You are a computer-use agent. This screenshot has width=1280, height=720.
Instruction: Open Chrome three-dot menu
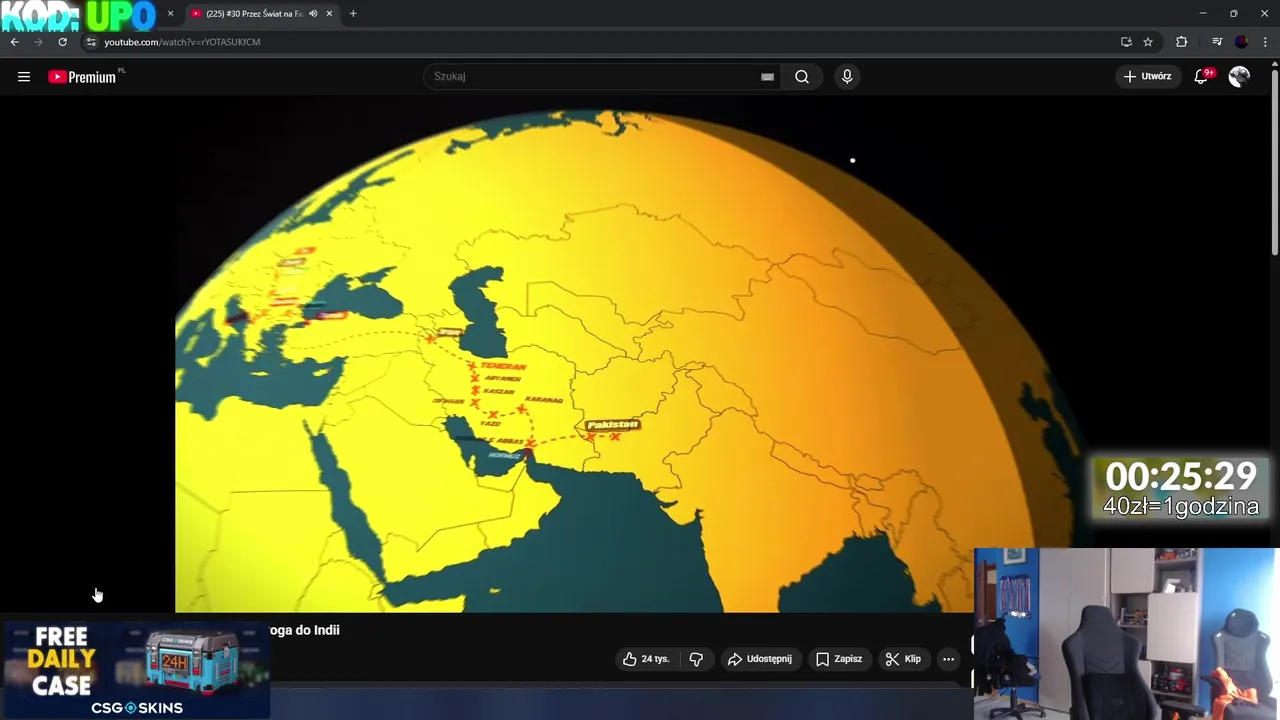pos(1266,42)
